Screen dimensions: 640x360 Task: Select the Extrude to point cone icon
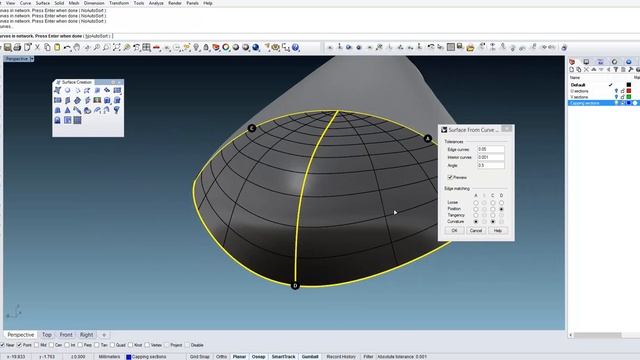(67, 110)
